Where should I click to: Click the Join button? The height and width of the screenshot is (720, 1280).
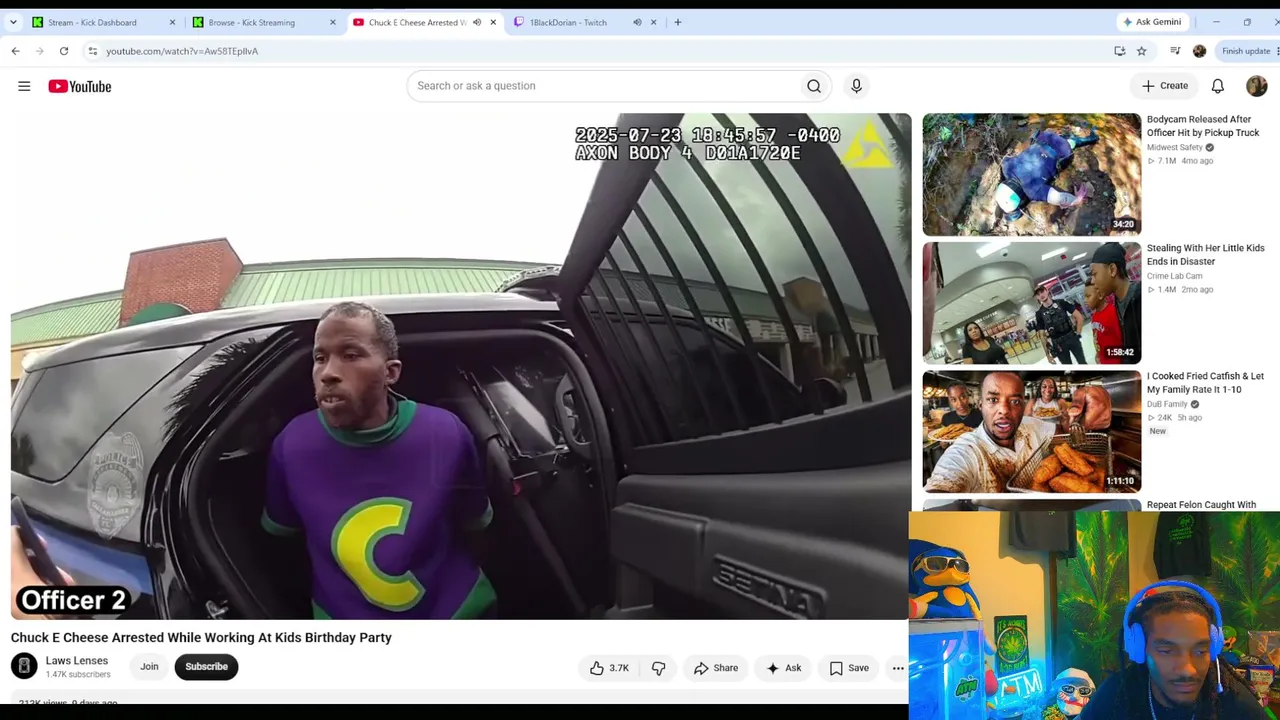point(149,667)
